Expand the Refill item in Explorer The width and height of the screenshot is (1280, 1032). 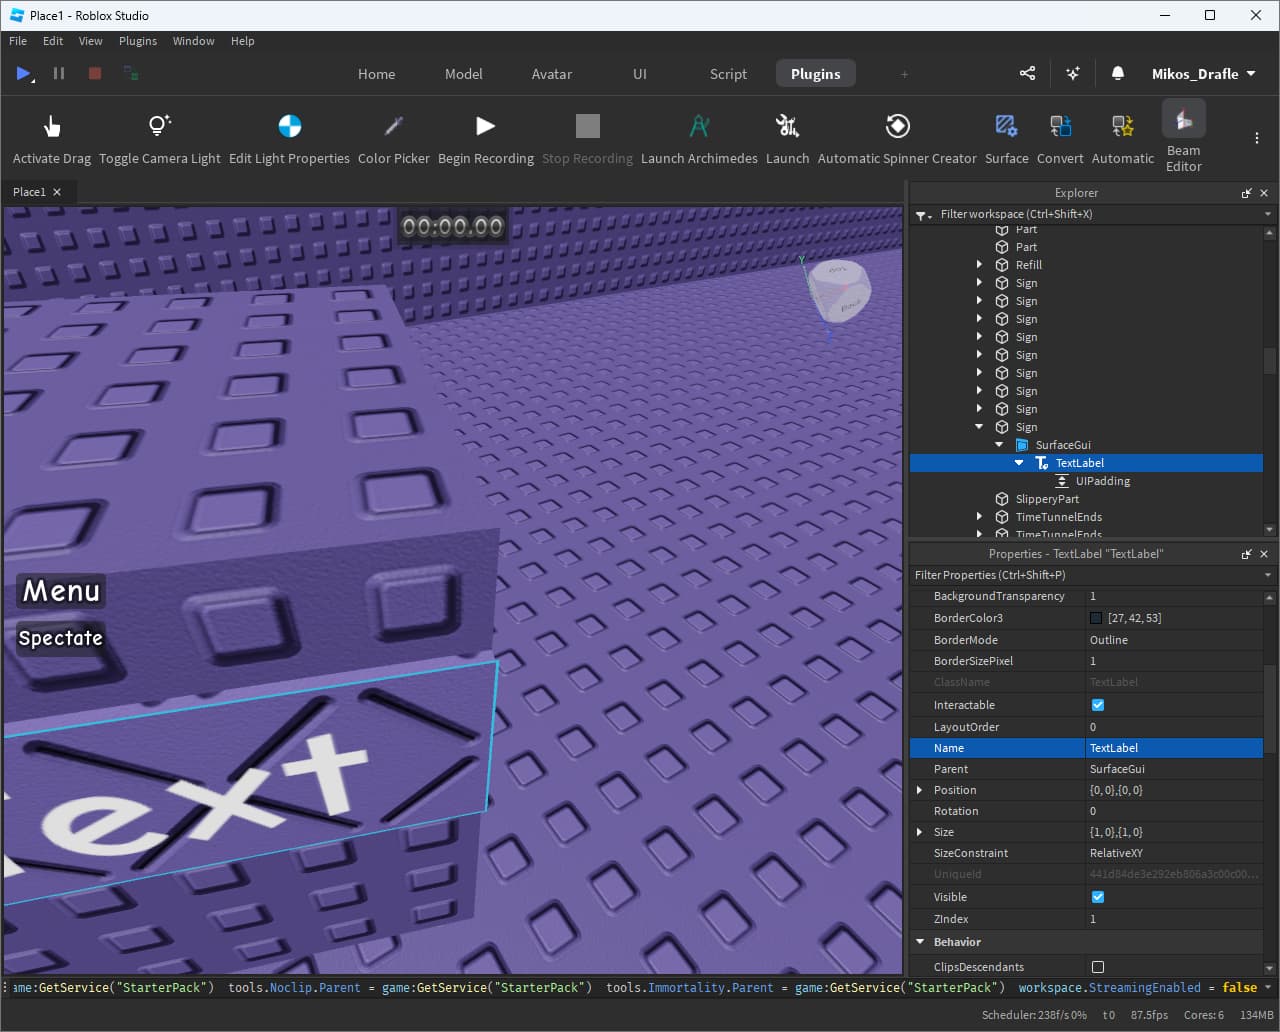[979, 265]
